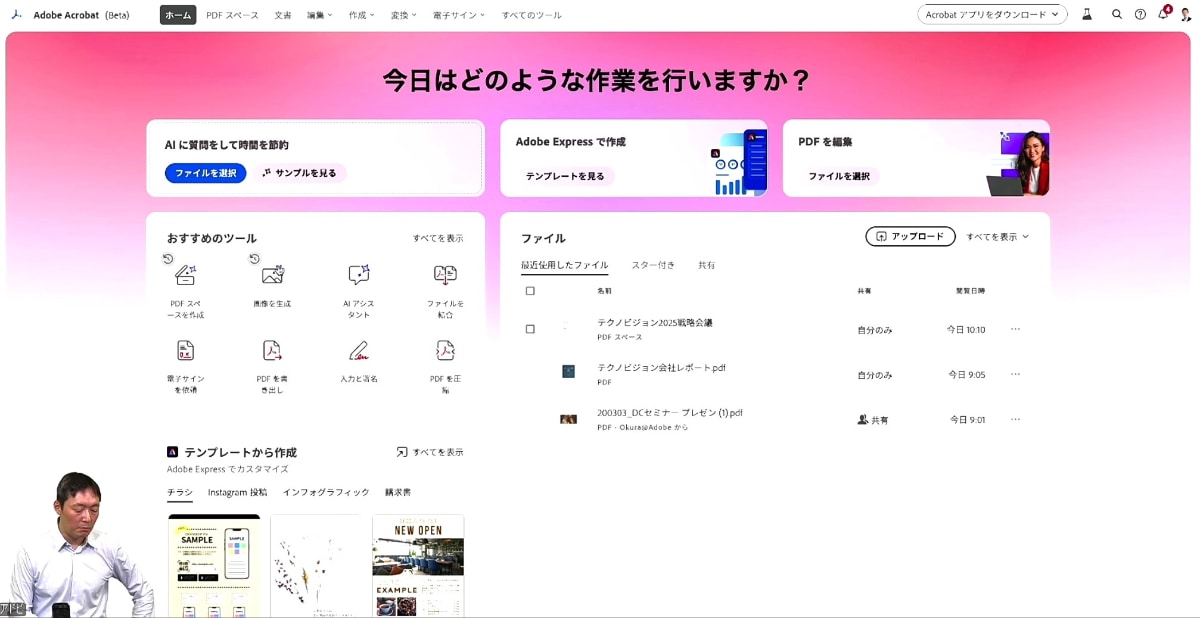Click the 共有 people icon in file row
This screenshot has height=618, width=1200.
point(863,420)
